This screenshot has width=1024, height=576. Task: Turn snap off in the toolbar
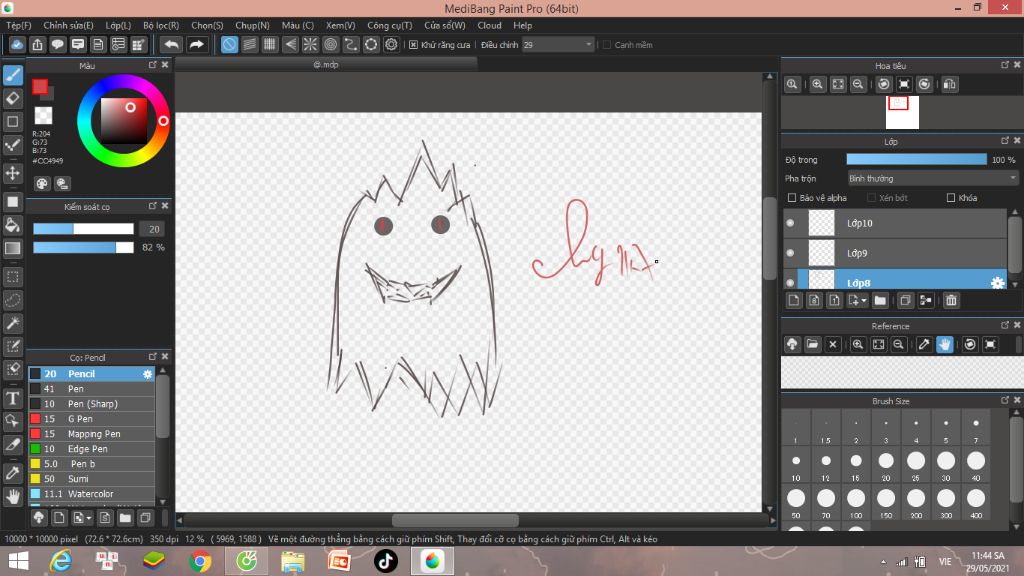pyautogui.click(x=229, y=44)
